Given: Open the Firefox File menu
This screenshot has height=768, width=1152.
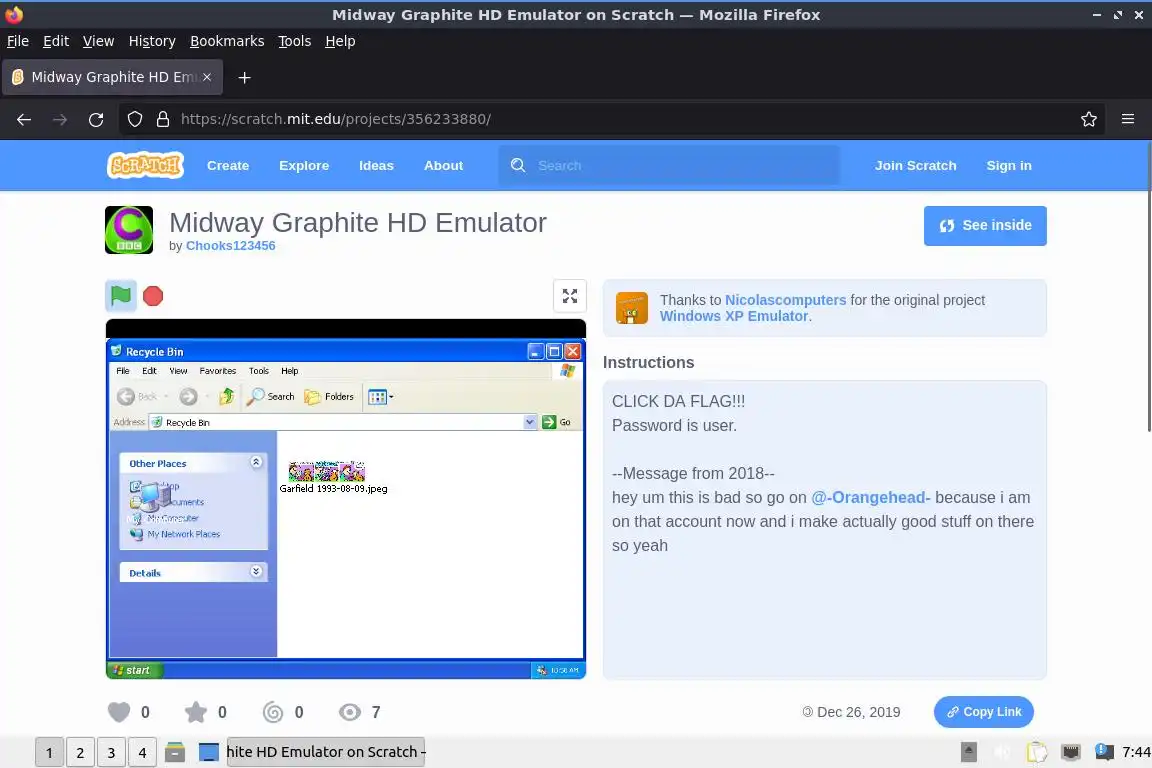Looking at the screenshot, I should 18,41.
